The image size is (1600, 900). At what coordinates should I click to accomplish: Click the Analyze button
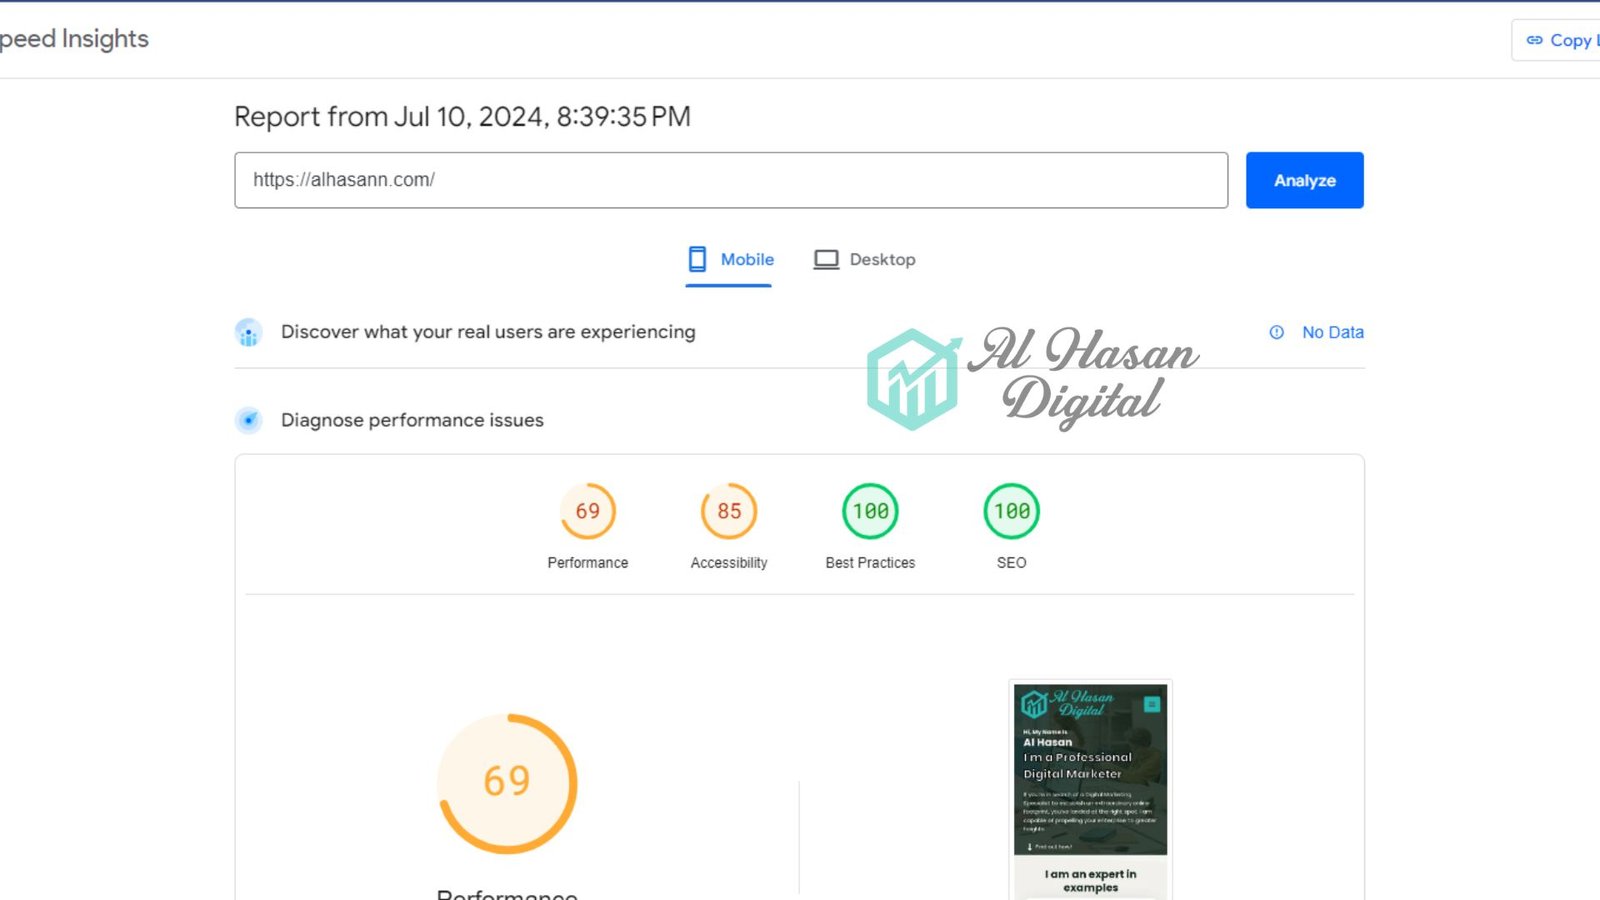point(1304,180)
